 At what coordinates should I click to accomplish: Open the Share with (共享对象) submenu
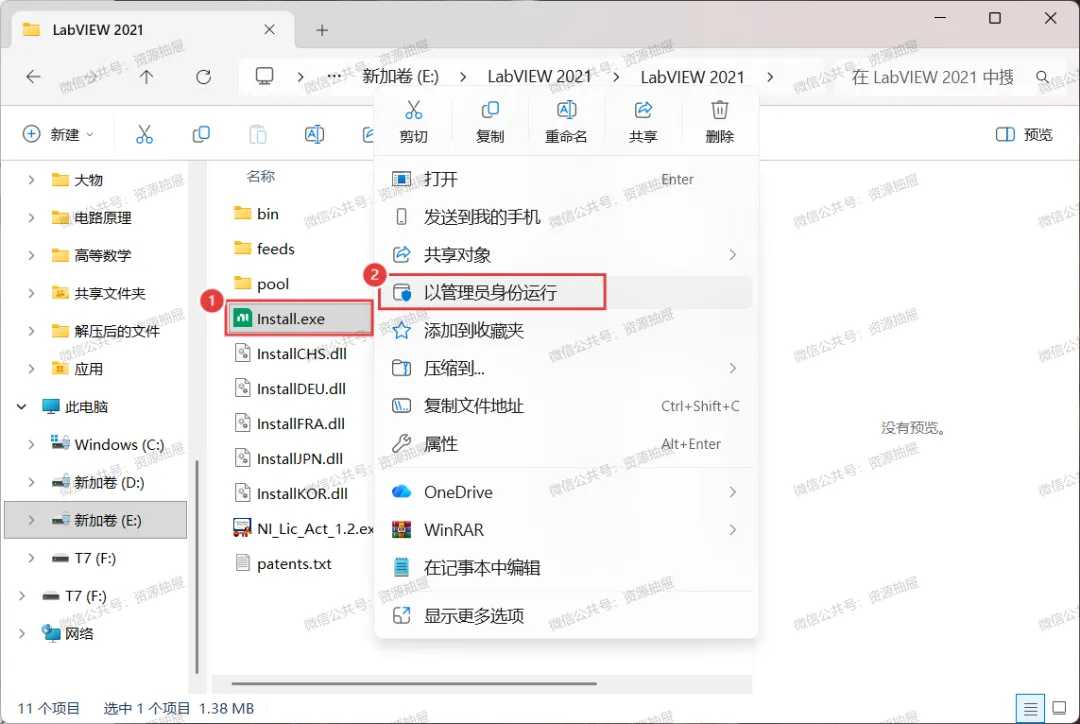pyautogui.click(x=565, y=255)
